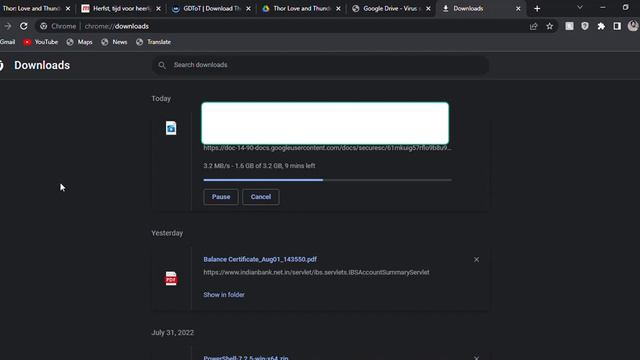Bookmark this page with the star icon

click(x=550, y=26)
